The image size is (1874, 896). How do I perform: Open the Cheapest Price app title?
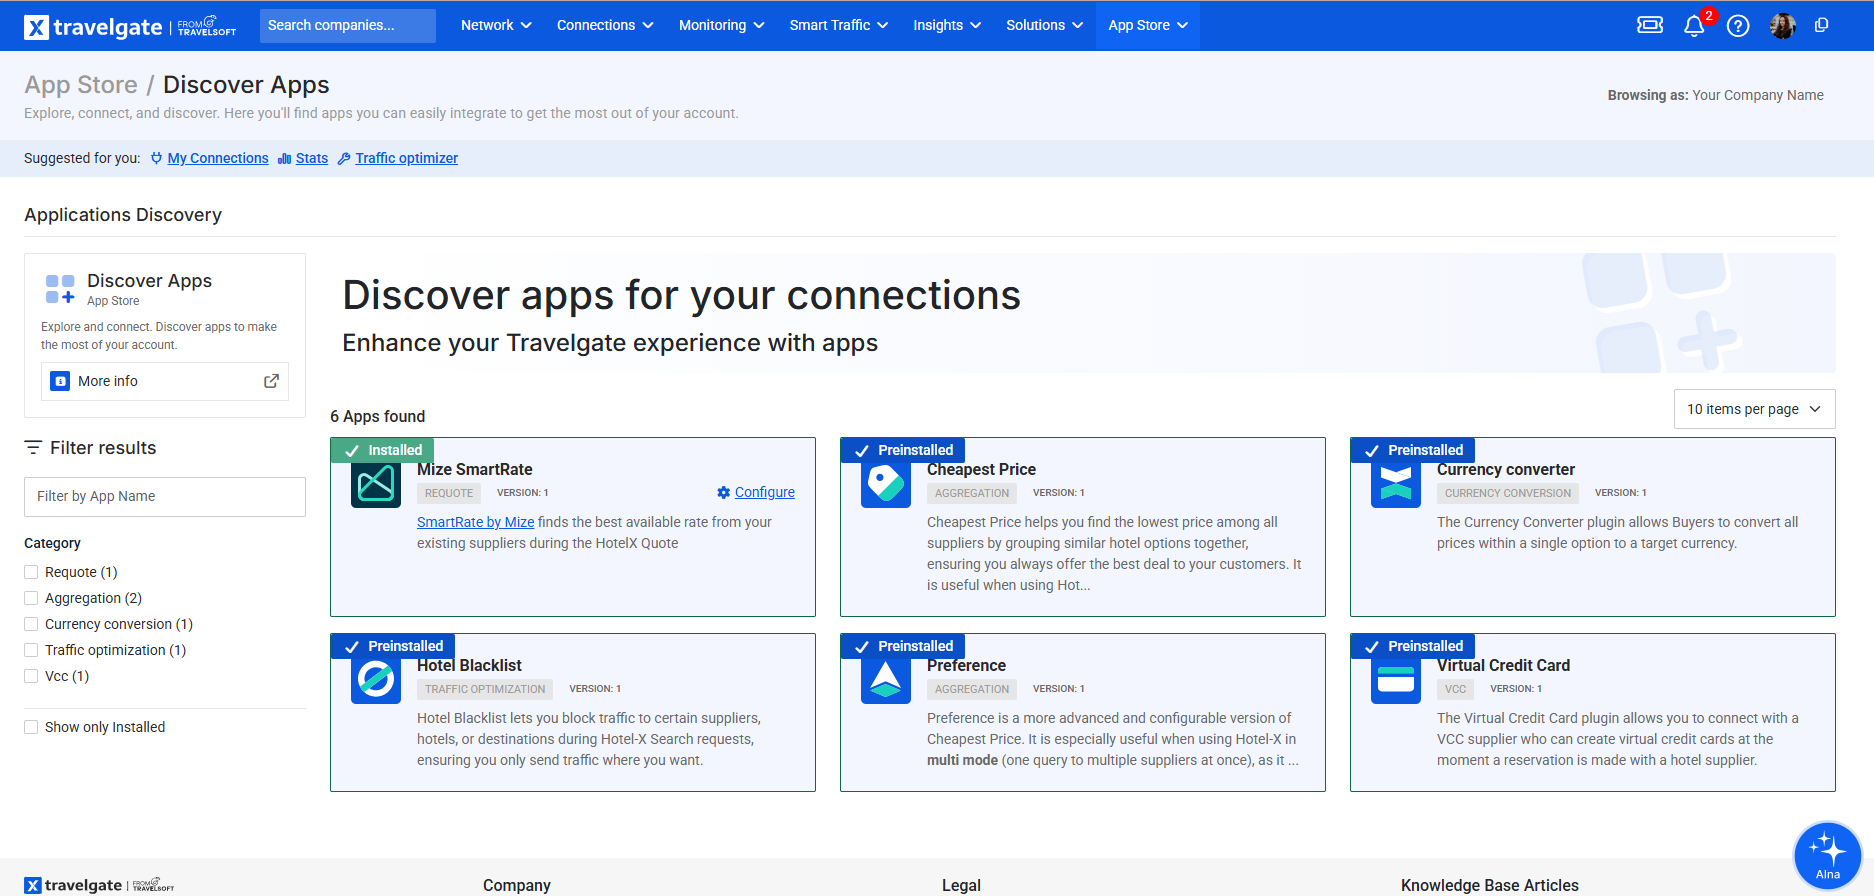click(x=981, y=469)
